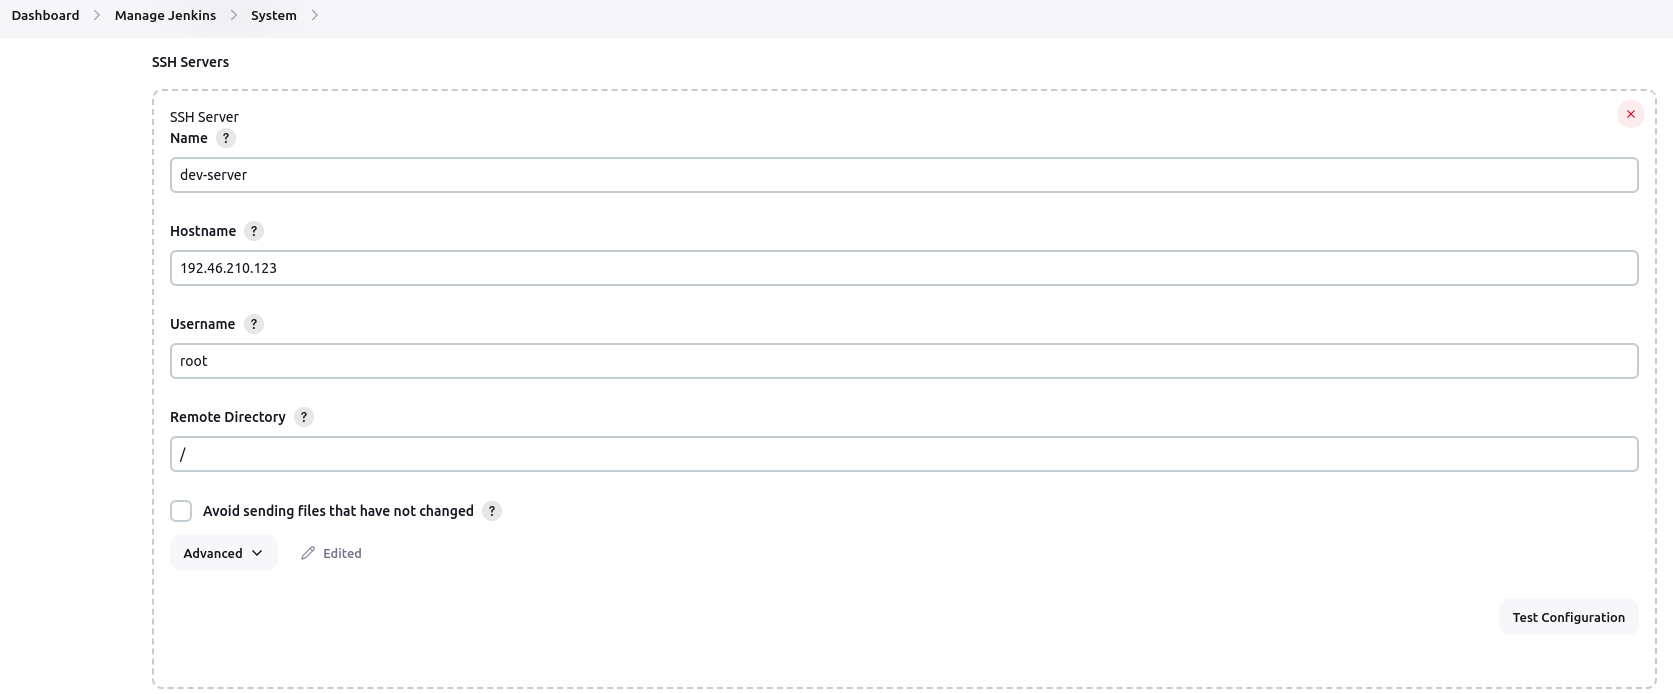Click the Remote Directory text field

coord(903,454)
